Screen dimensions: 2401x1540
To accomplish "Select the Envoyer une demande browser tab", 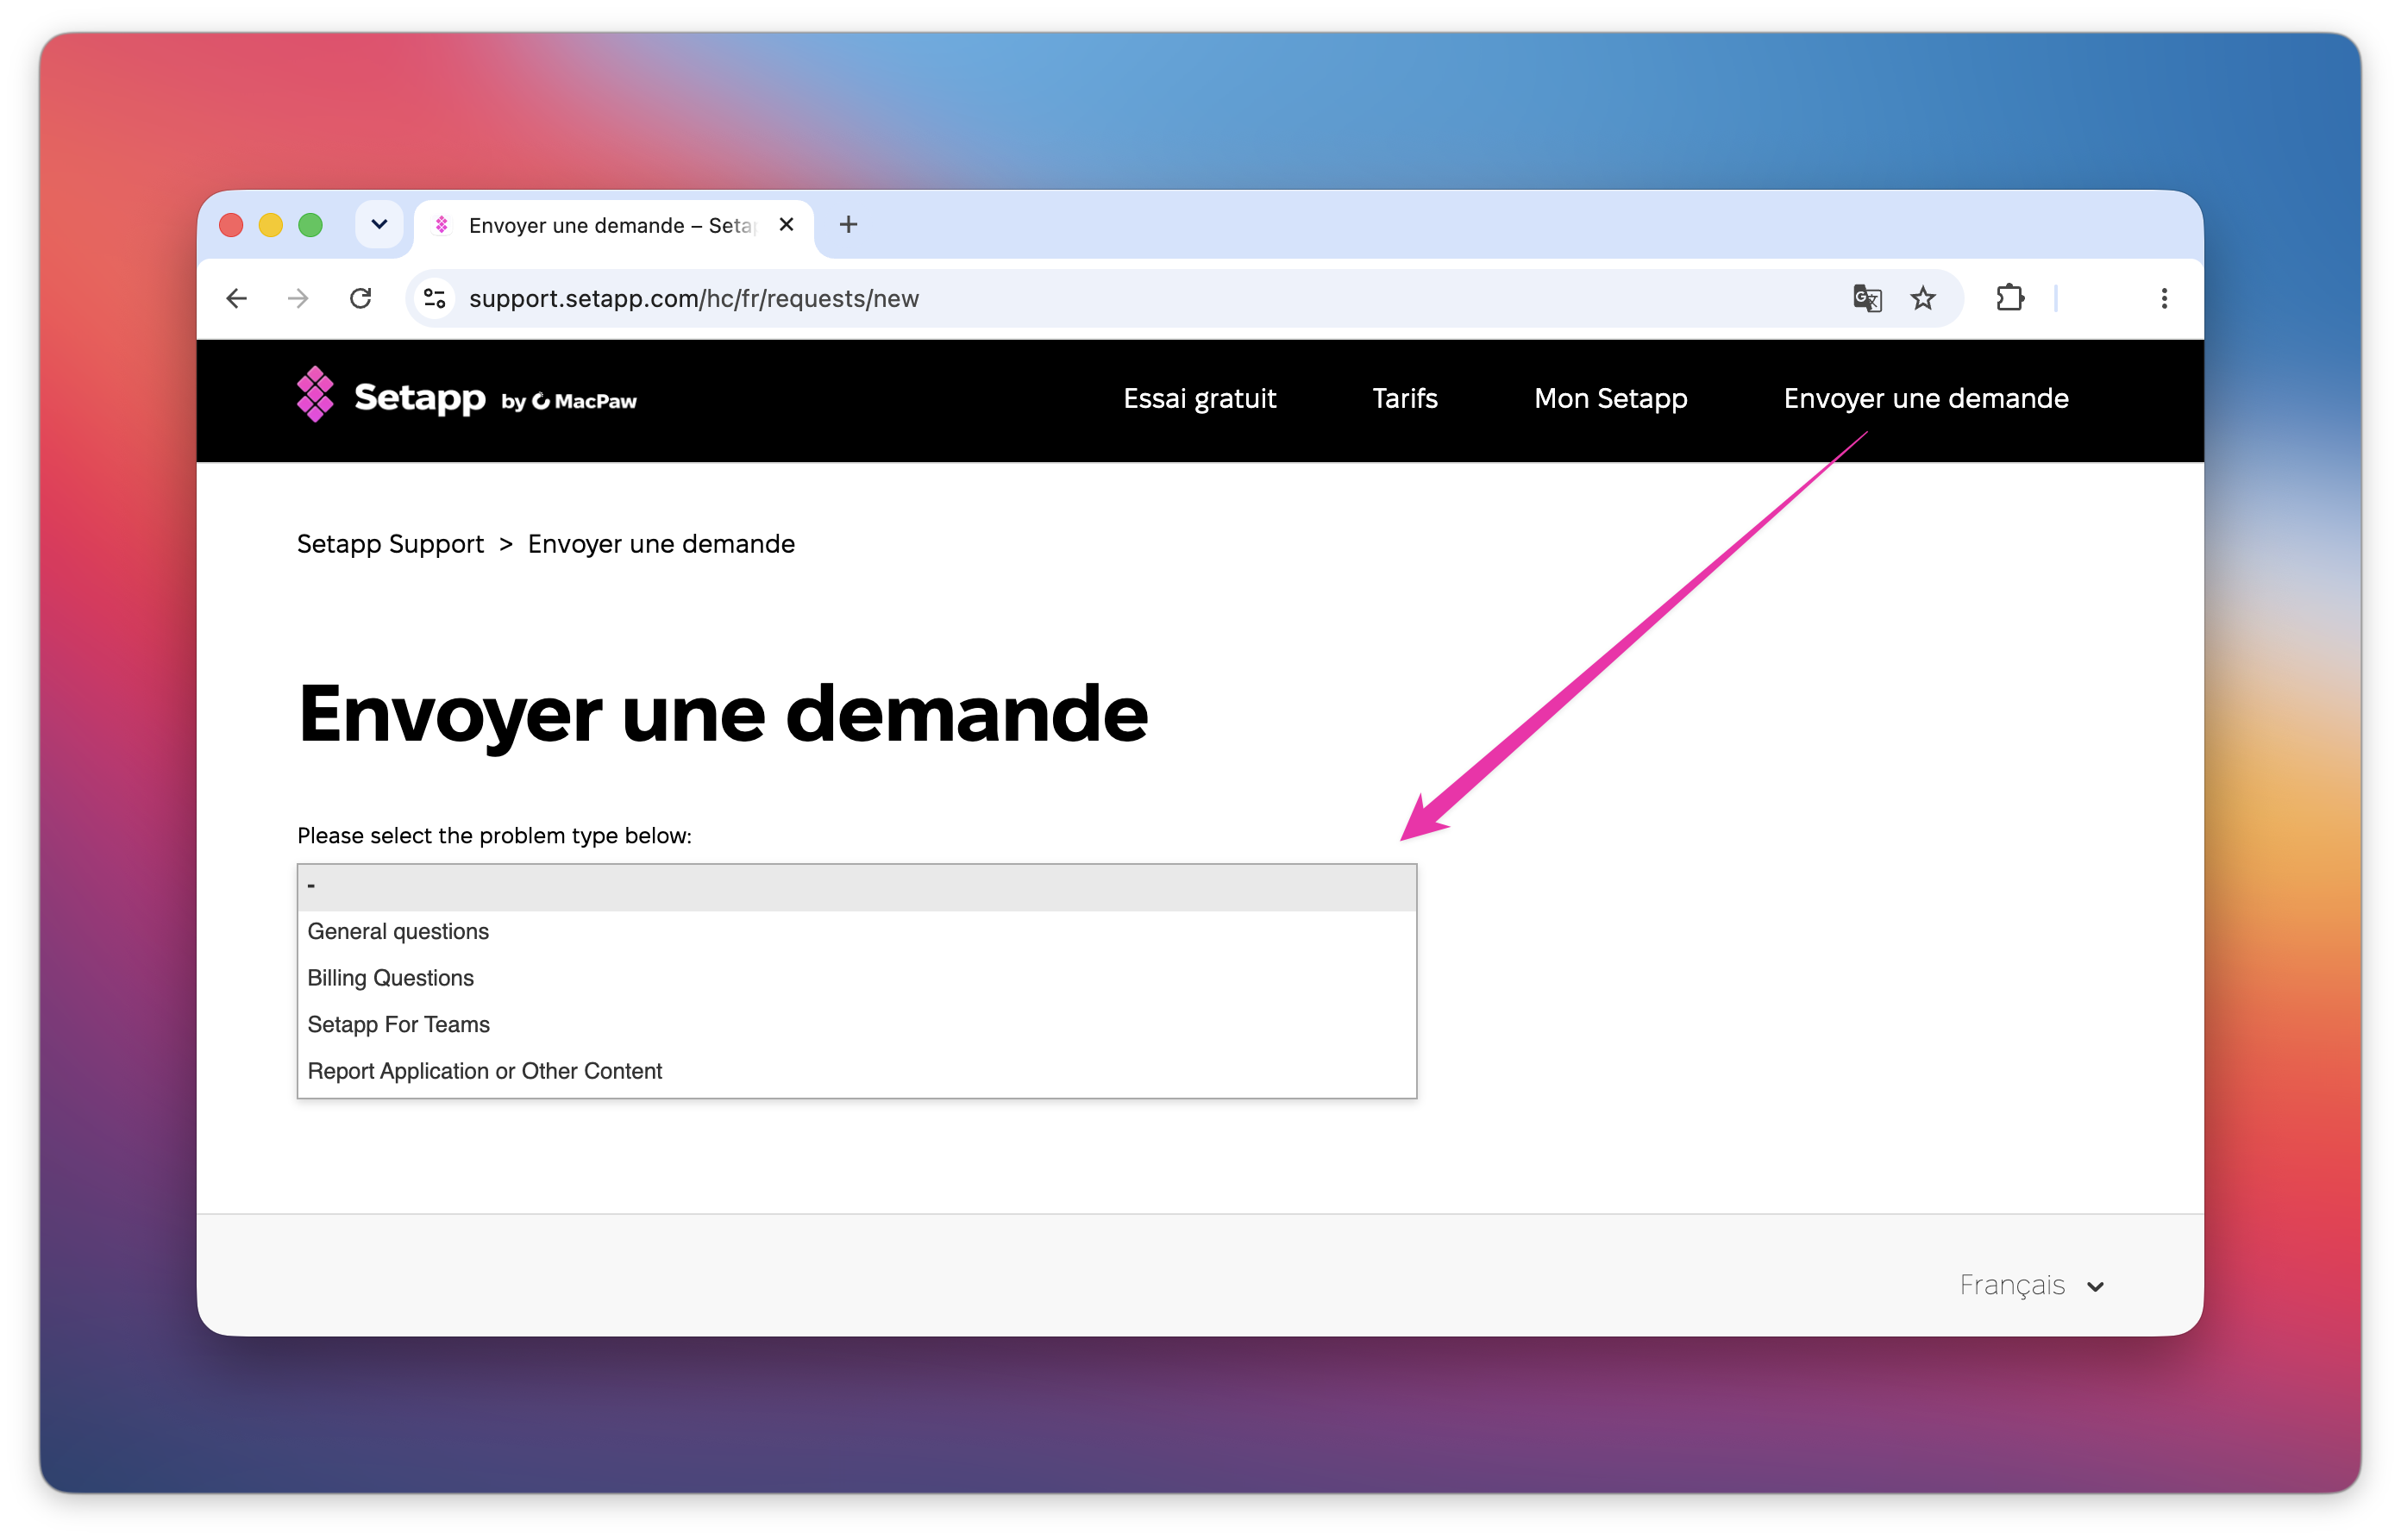I will 612,226.
